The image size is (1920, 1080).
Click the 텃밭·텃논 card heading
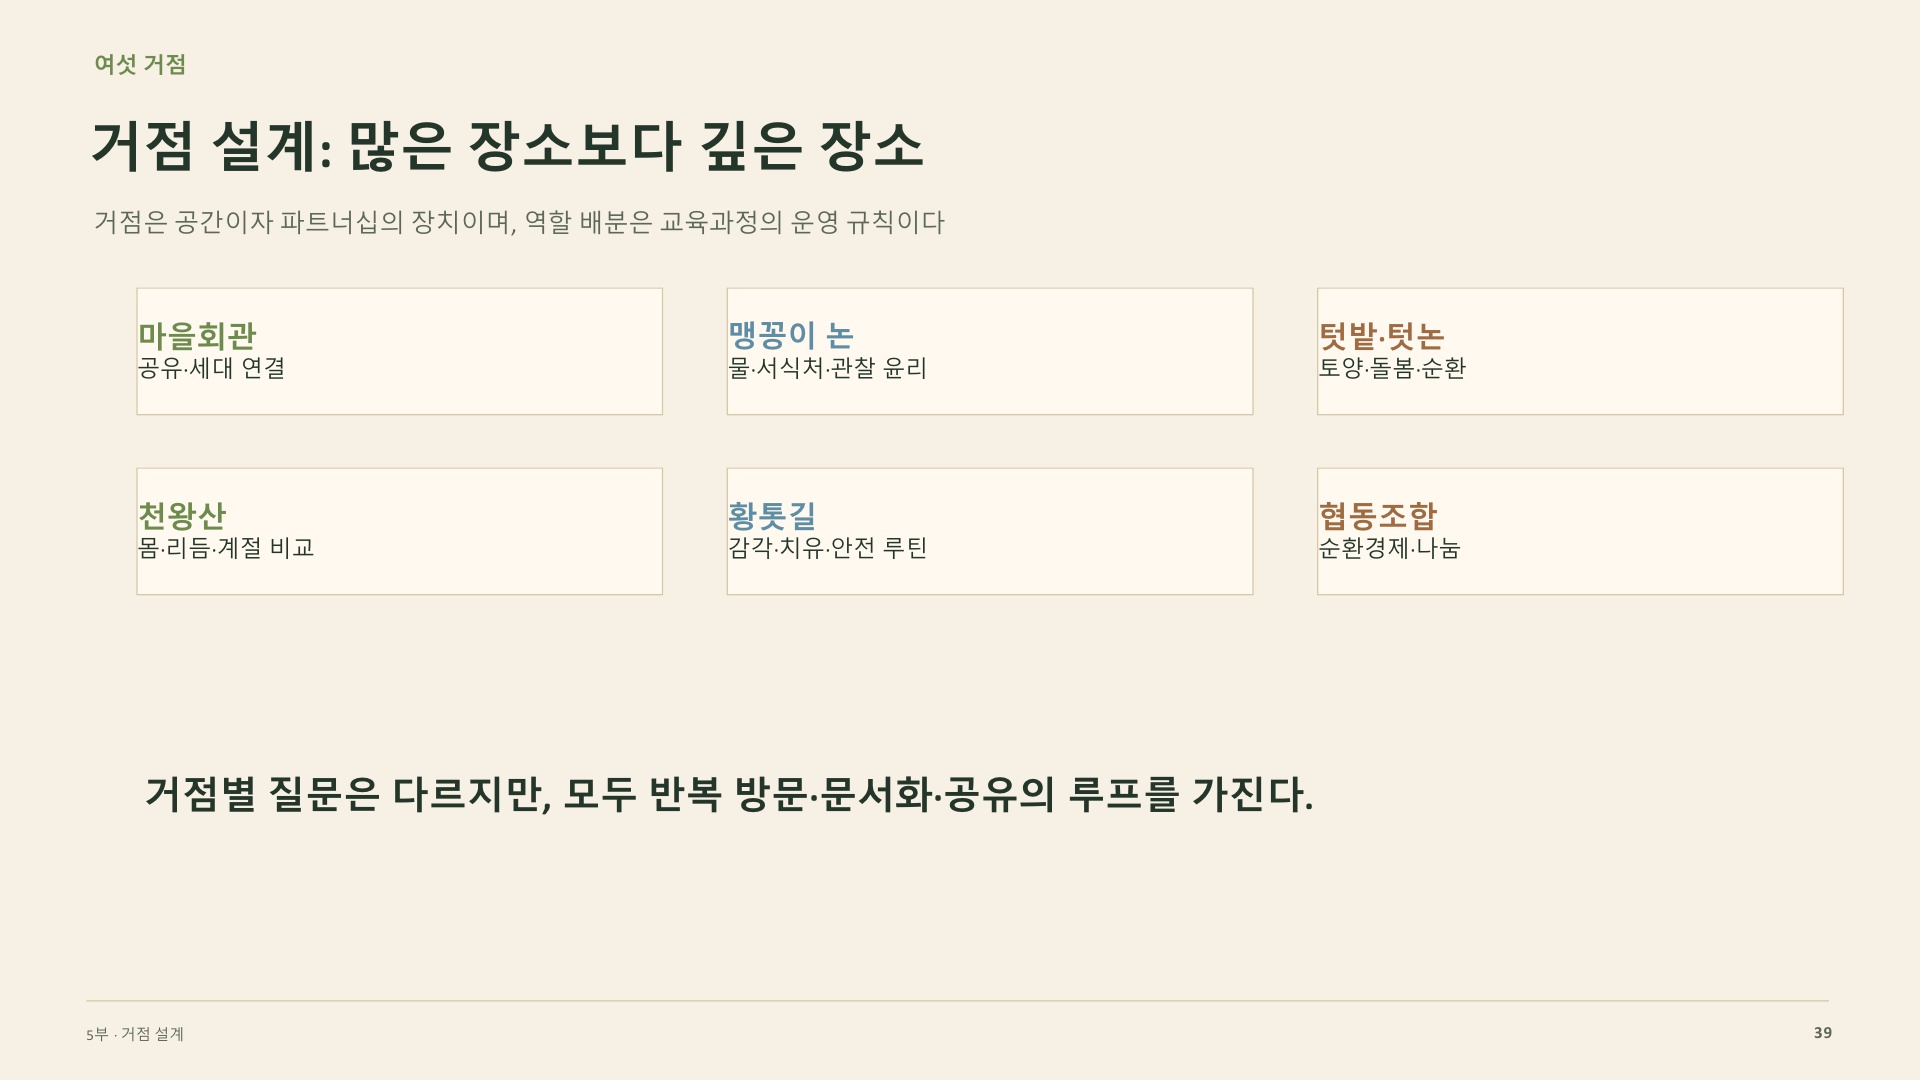(x=1381, y=336)
